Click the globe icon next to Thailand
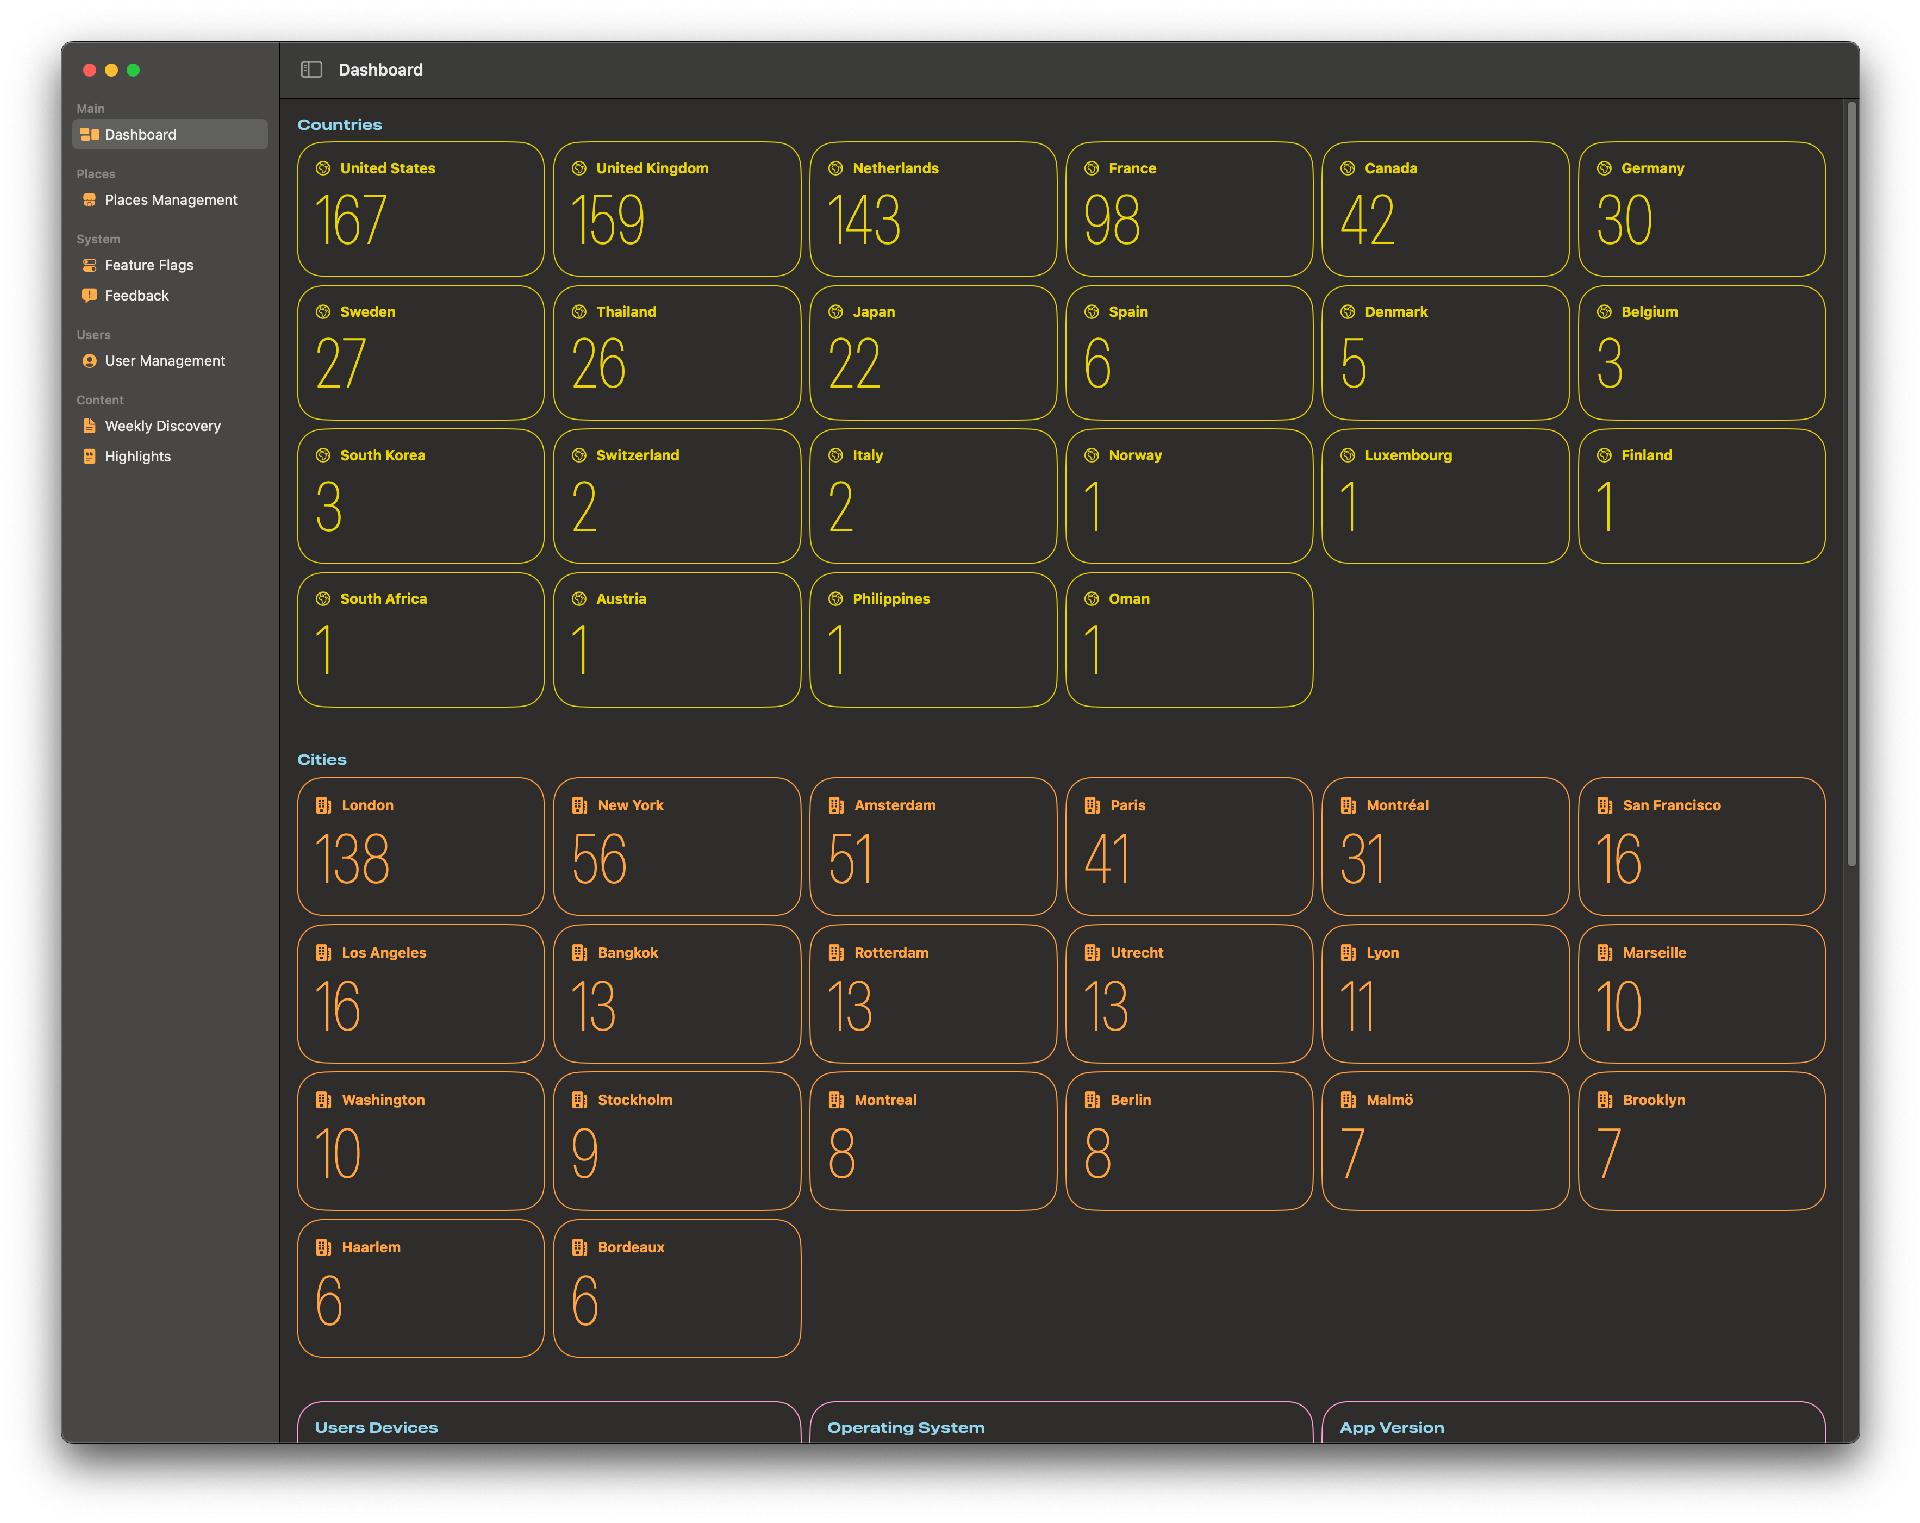The image size is (1920, 1523). coord(579,312)
